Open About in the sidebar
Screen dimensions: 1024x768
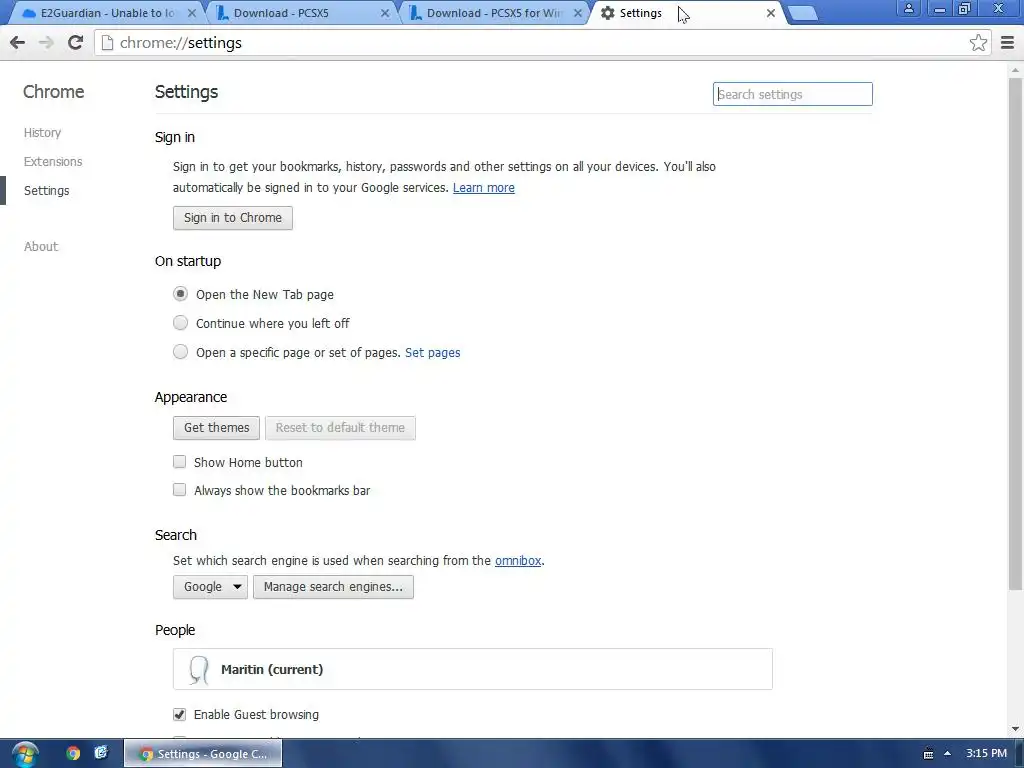(41, 246)
